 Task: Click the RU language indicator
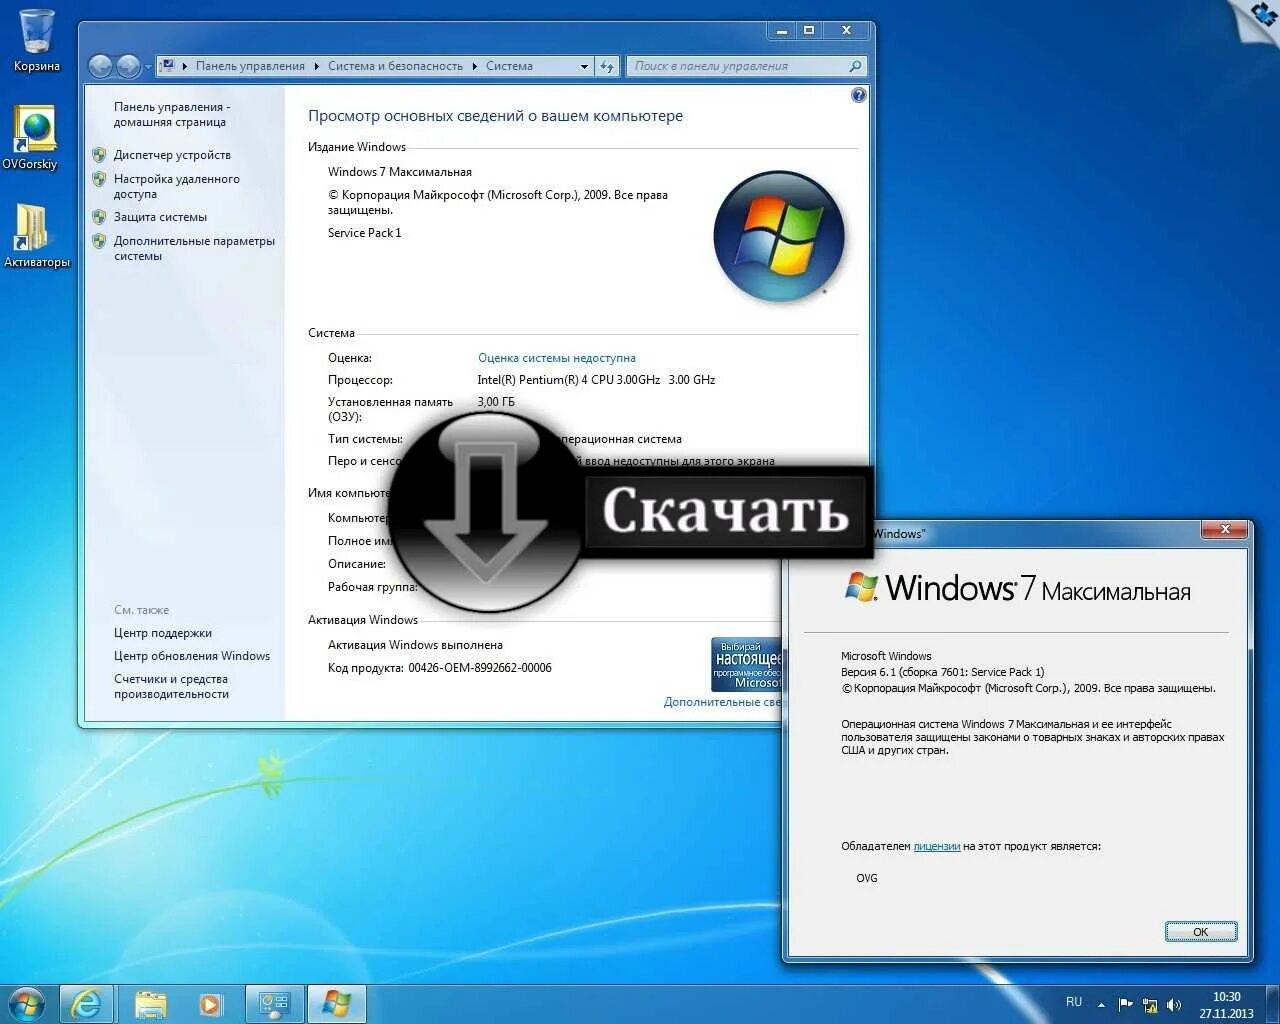1074,1002
